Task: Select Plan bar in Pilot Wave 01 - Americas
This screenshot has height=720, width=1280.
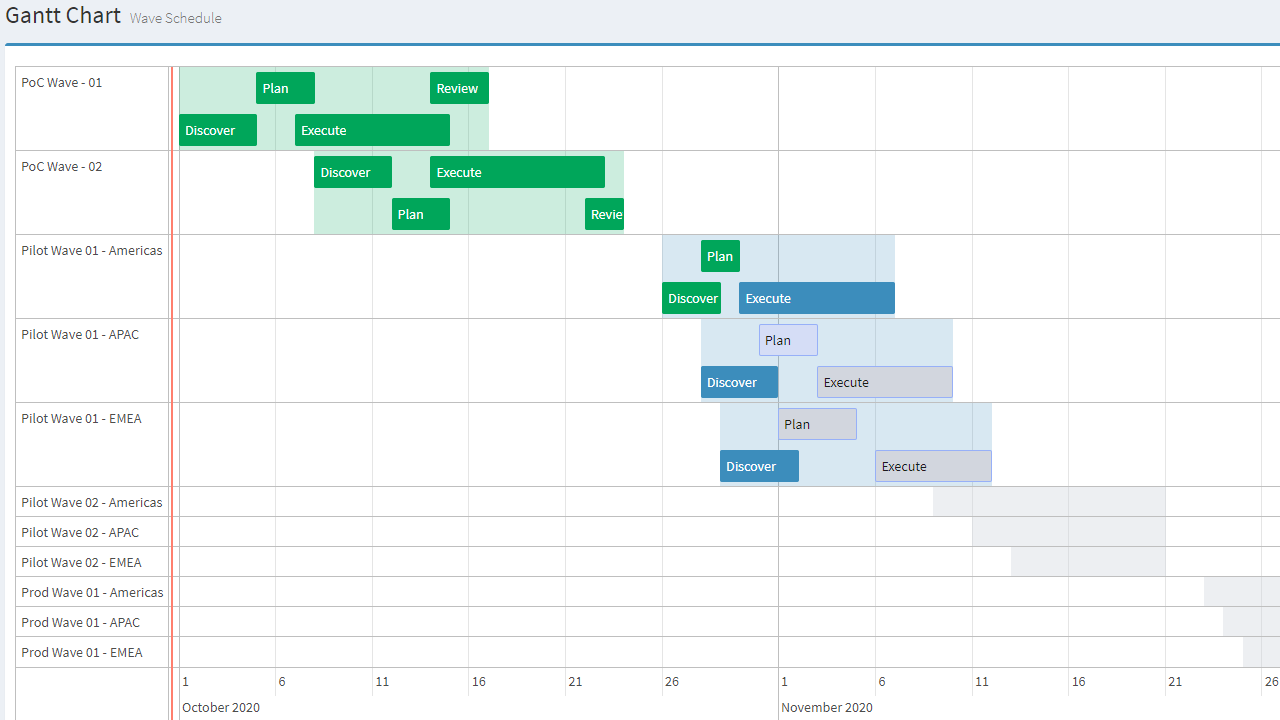Action: (x=720, y=256)
